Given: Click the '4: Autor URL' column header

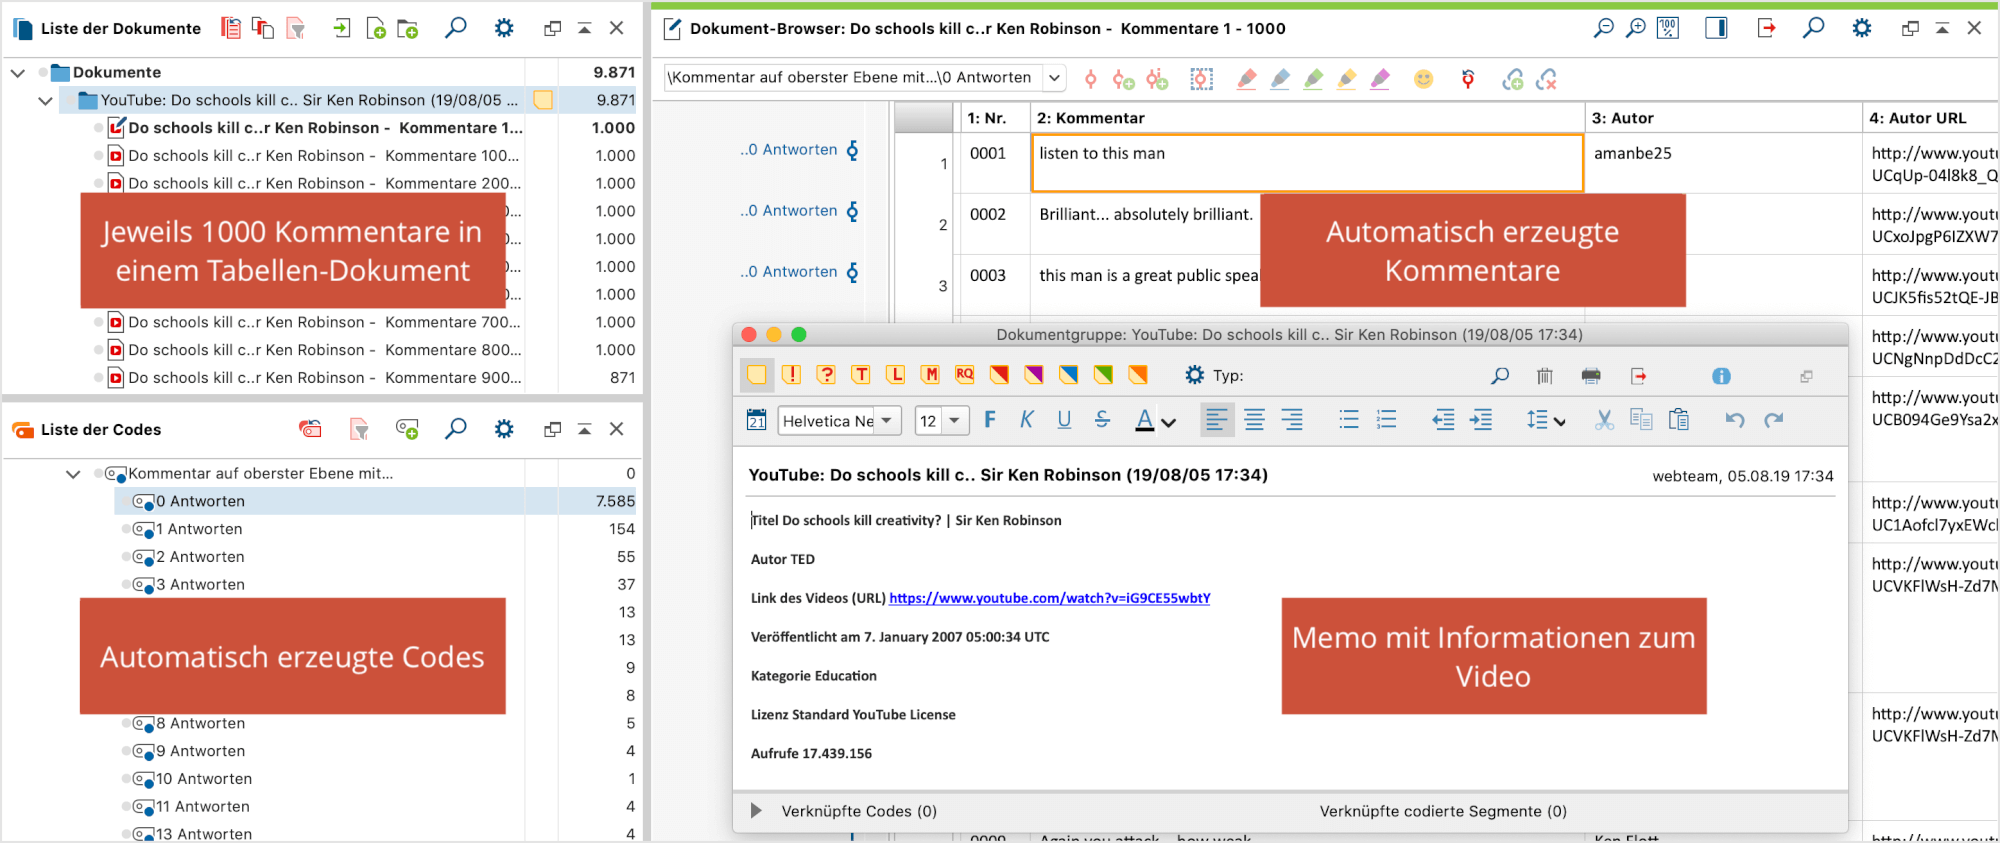Looking at the screenshot, I should [1931, 118].
